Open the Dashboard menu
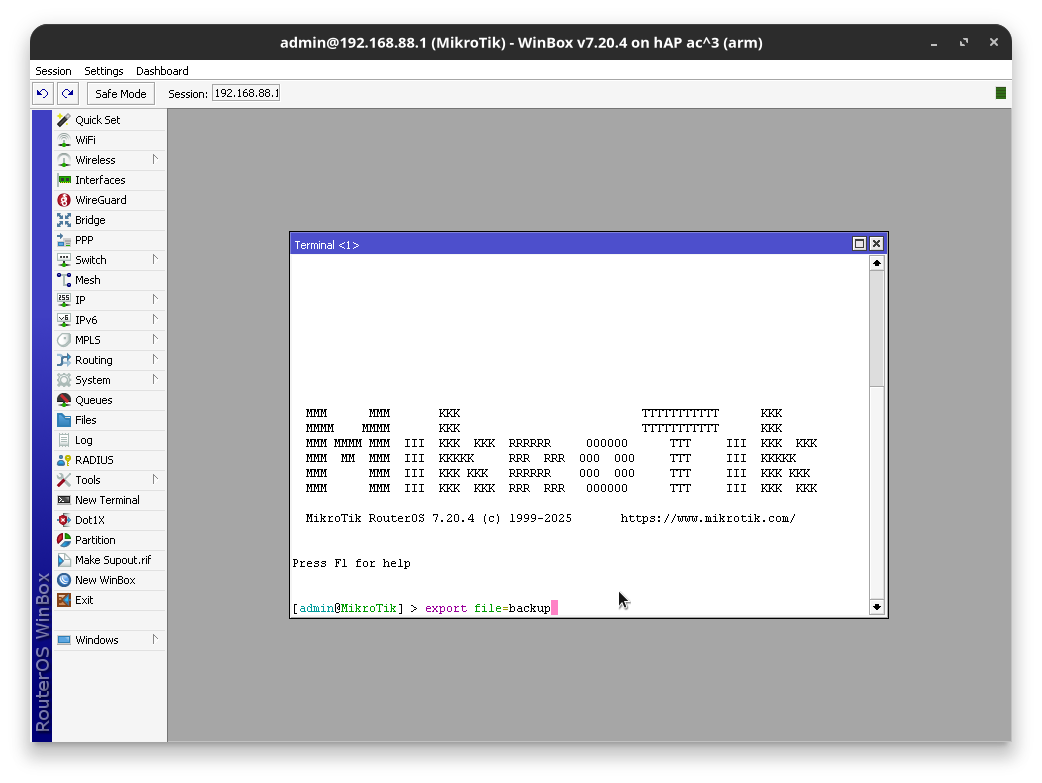This screenshot has width=1042, height=783. tap(162, 71)
